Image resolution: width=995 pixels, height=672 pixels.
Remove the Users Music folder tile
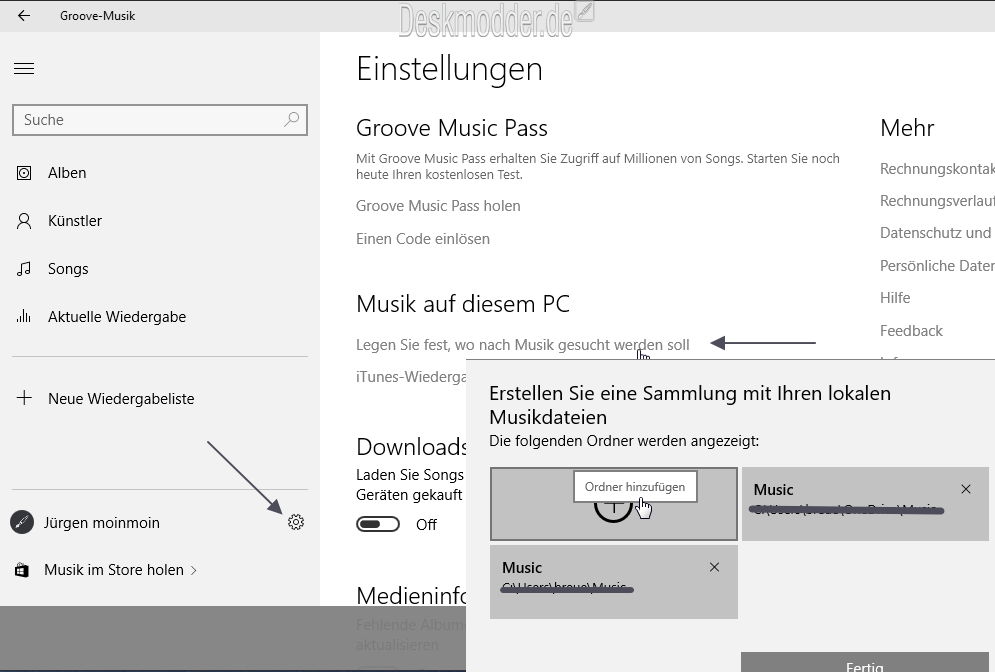tap(715, 567)
